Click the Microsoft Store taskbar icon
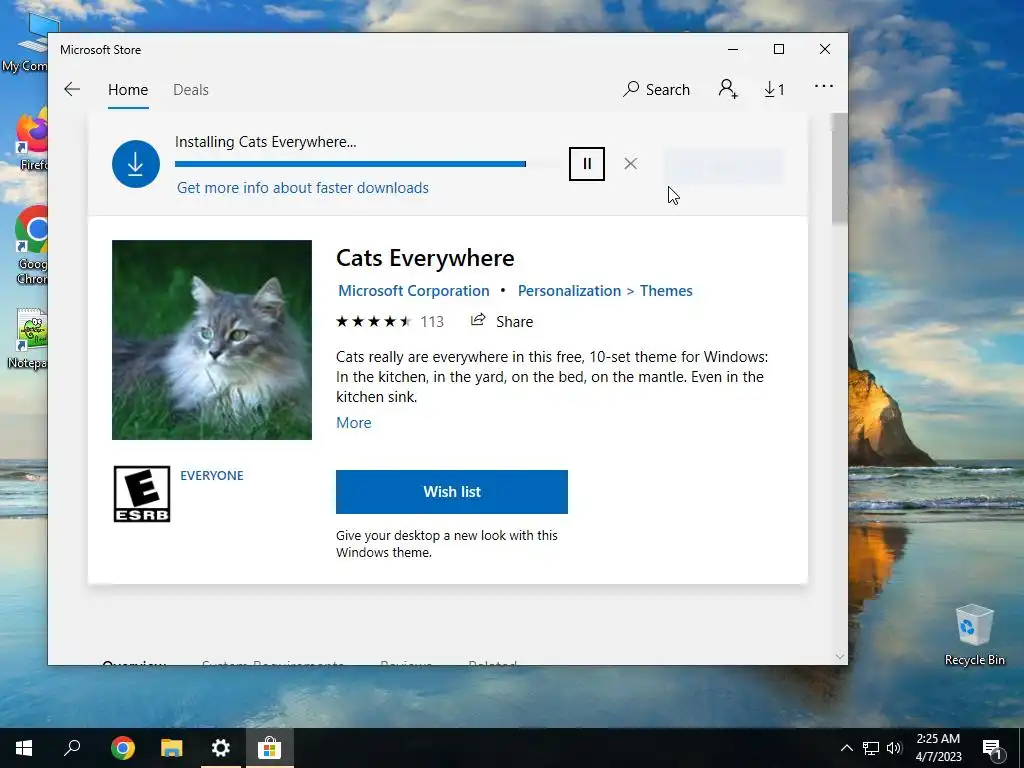Image resolution: width=1024 pixels, height=768 pixels. [269, 748]
